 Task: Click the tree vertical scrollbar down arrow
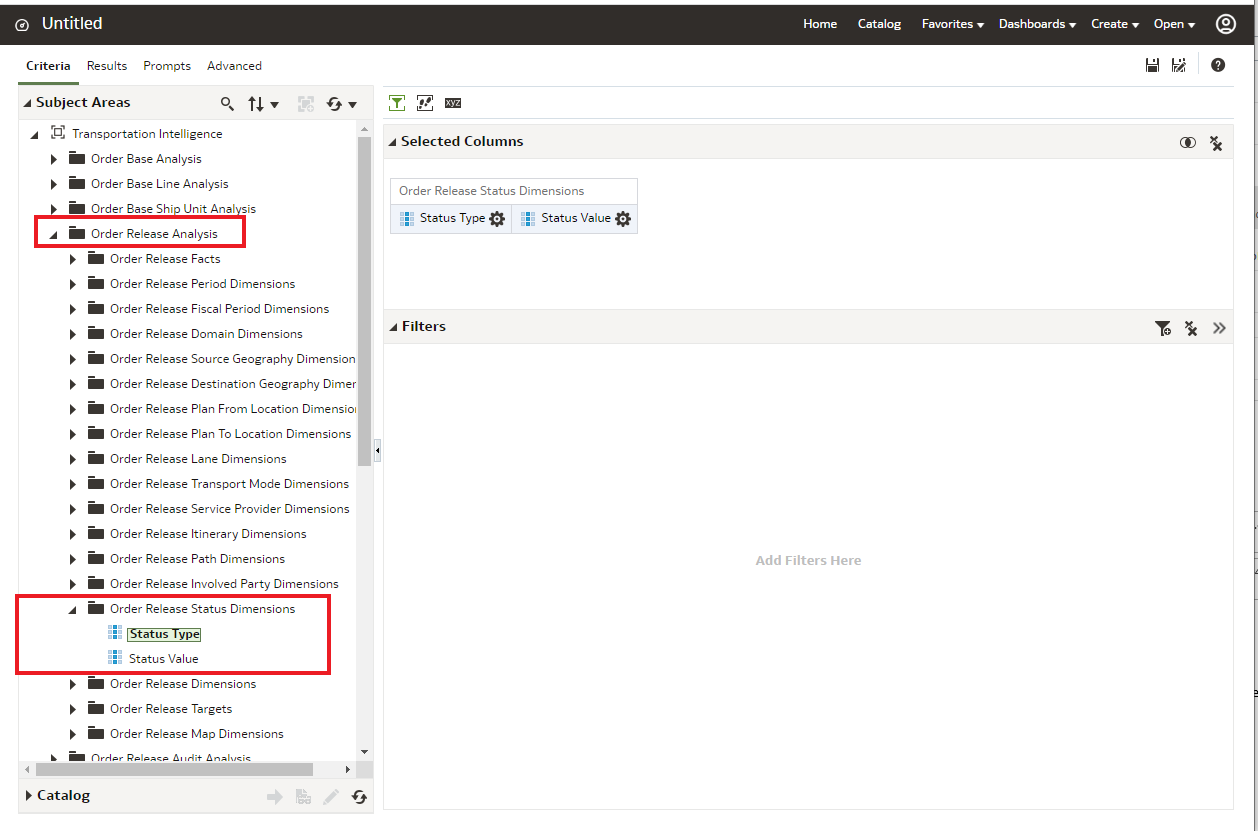[x=364, y=752]
